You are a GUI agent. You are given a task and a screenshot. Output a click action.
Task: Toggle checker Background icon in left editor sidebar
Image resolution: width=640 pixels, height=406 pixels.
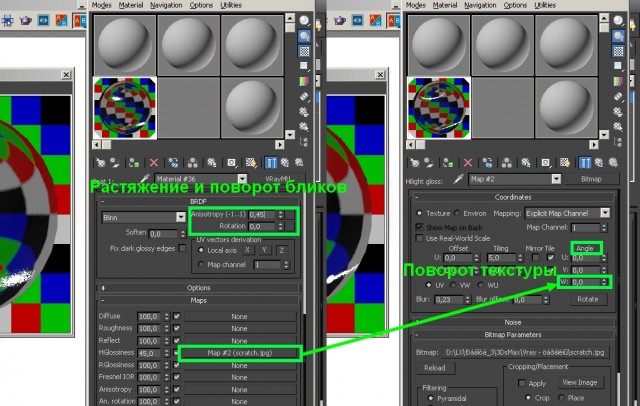pyautogui.click(x=304, y=51)
